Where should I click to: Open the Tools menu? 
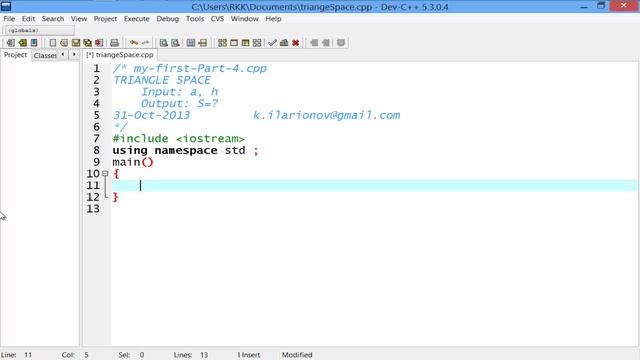coord(195,19)
